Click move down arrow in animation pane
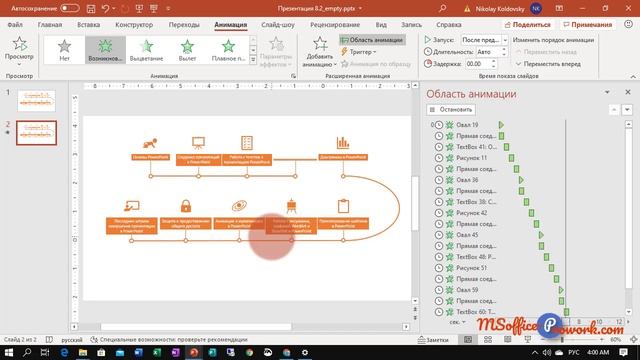Screen dimensions: 640x360 tap(627, 109)
